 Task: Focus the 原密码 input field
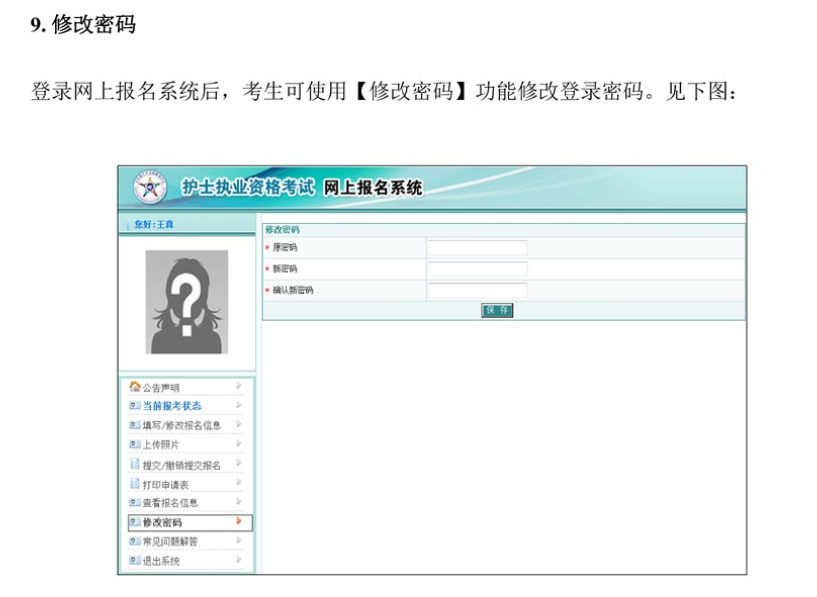(477, 247)
